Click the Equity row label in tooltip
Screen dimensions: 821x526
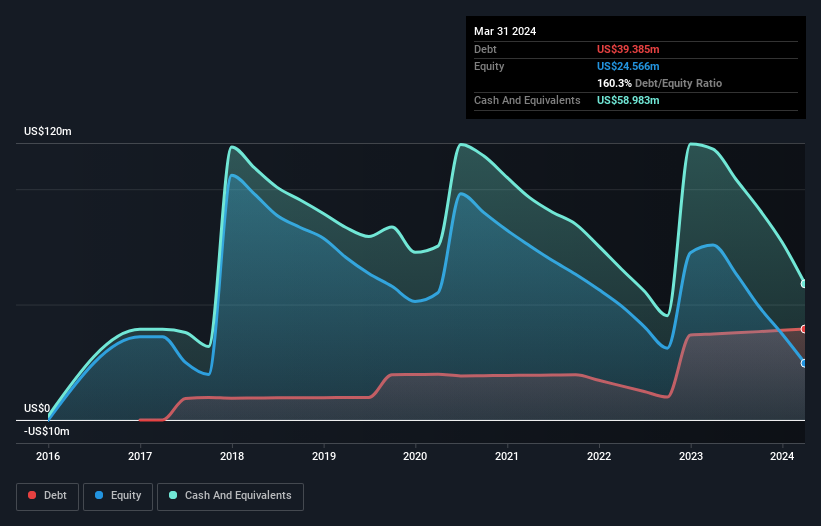(489, 66)
